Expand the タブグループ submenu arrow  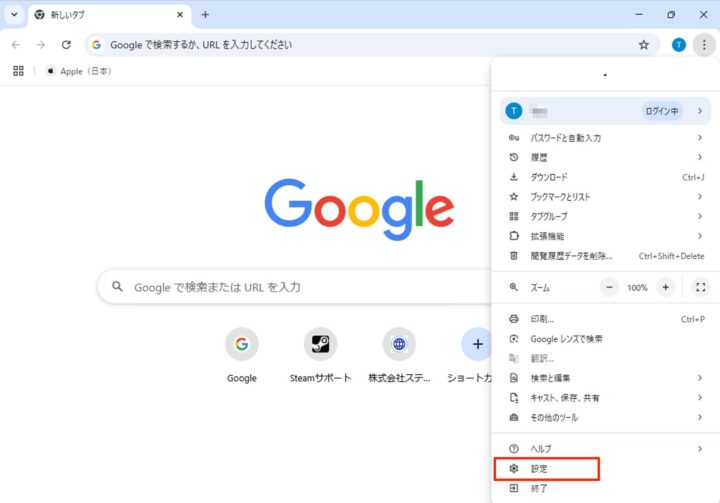(x=700, y=216)
